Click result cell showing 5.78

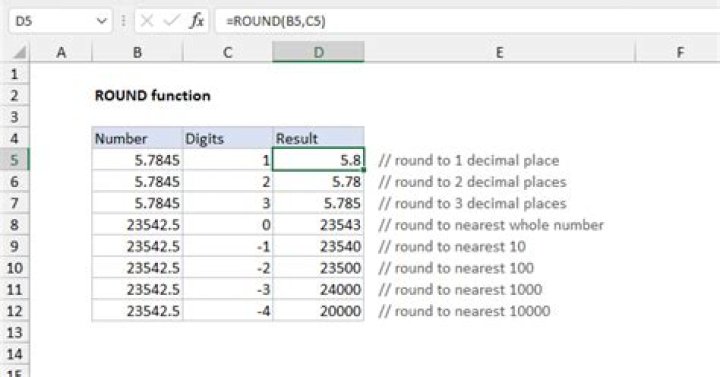click(318, 181)
